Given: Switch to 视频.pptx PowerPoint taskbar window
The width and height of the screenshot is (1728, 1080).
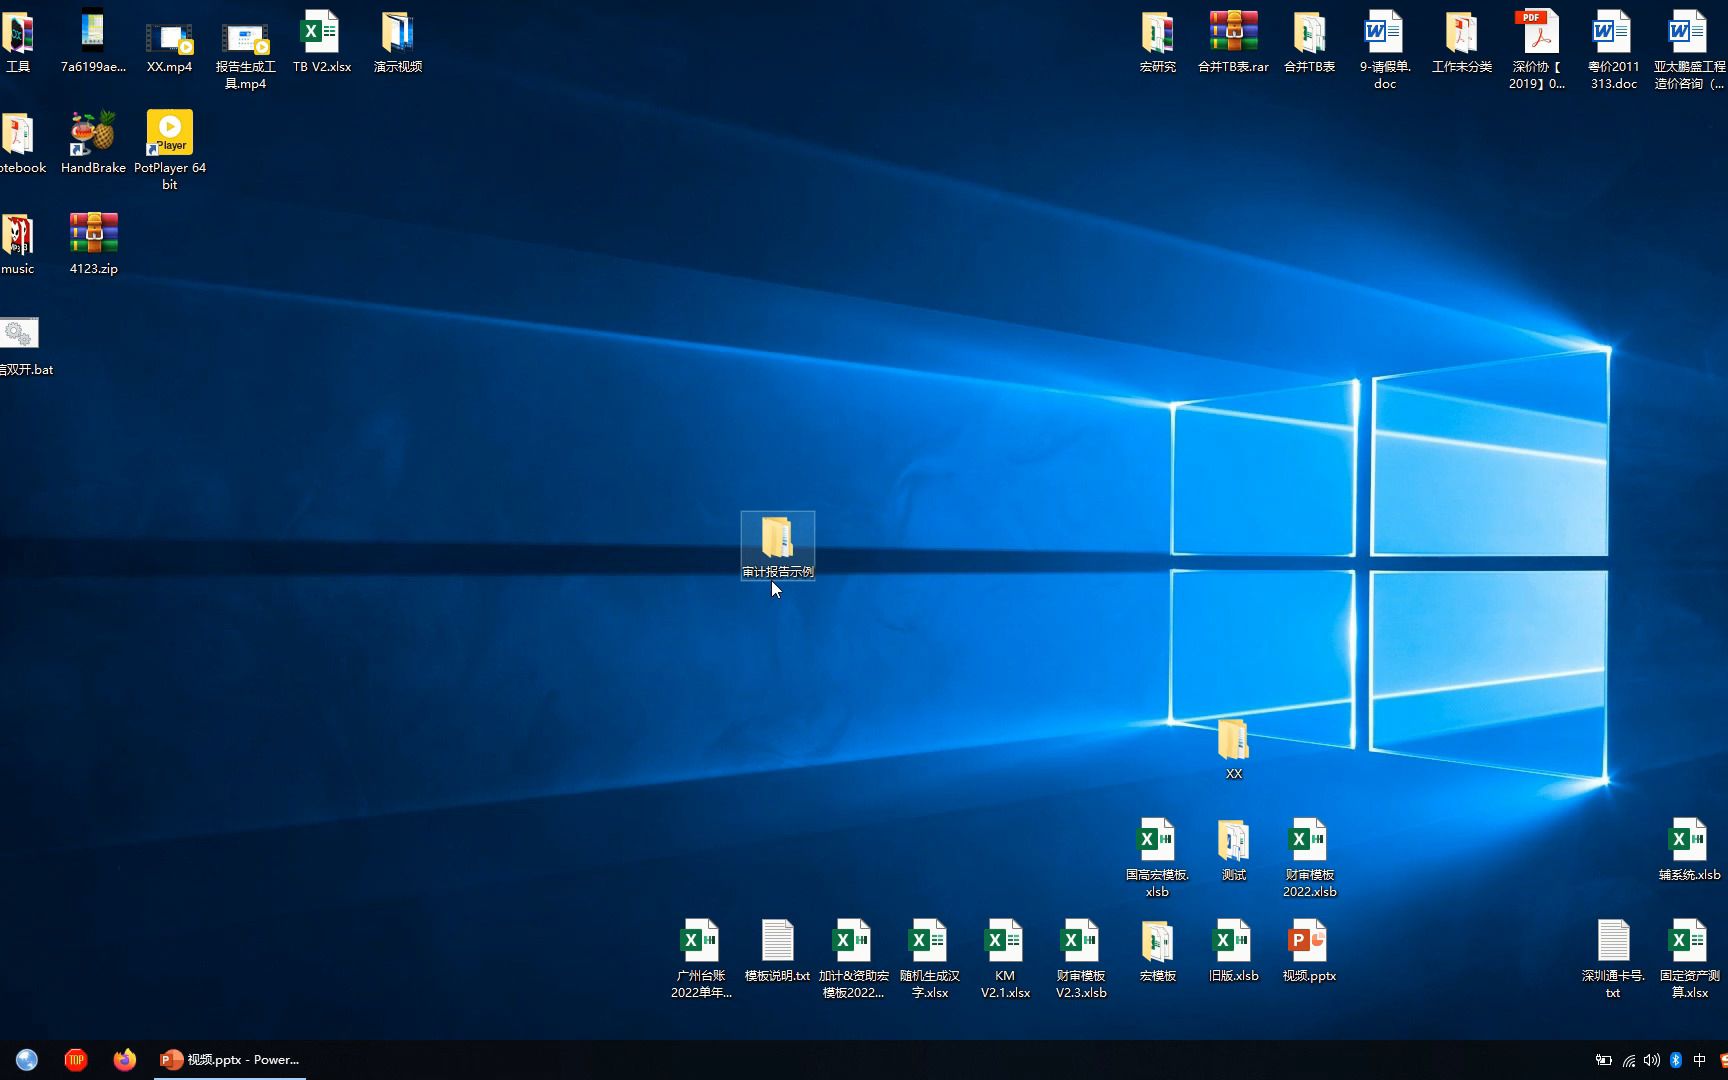Looking at the screenshot, I should click(x=230, y=1060).
